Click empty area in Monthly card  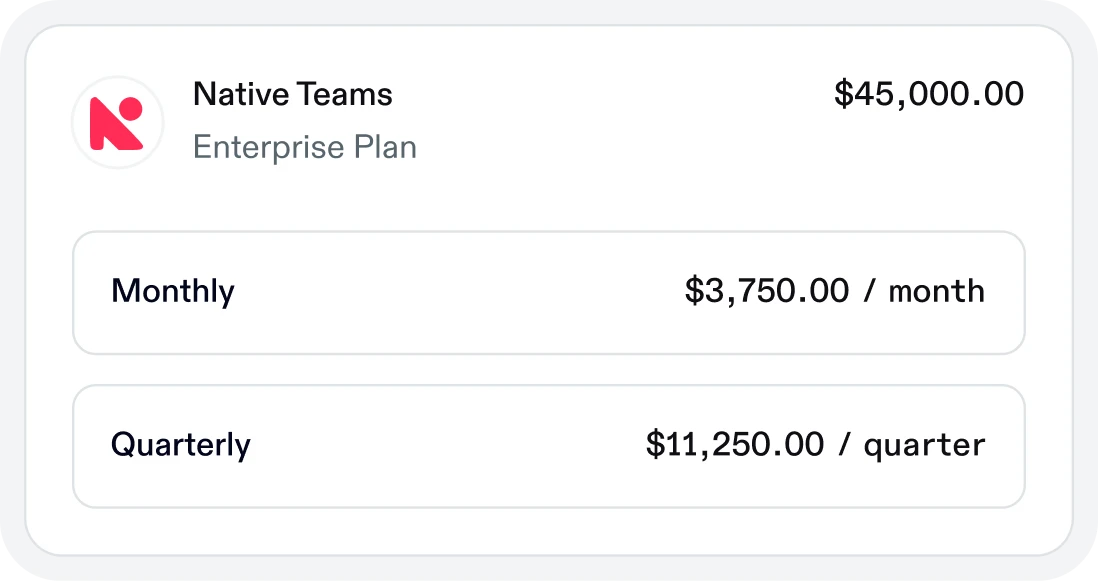click(x=455, y=293)
